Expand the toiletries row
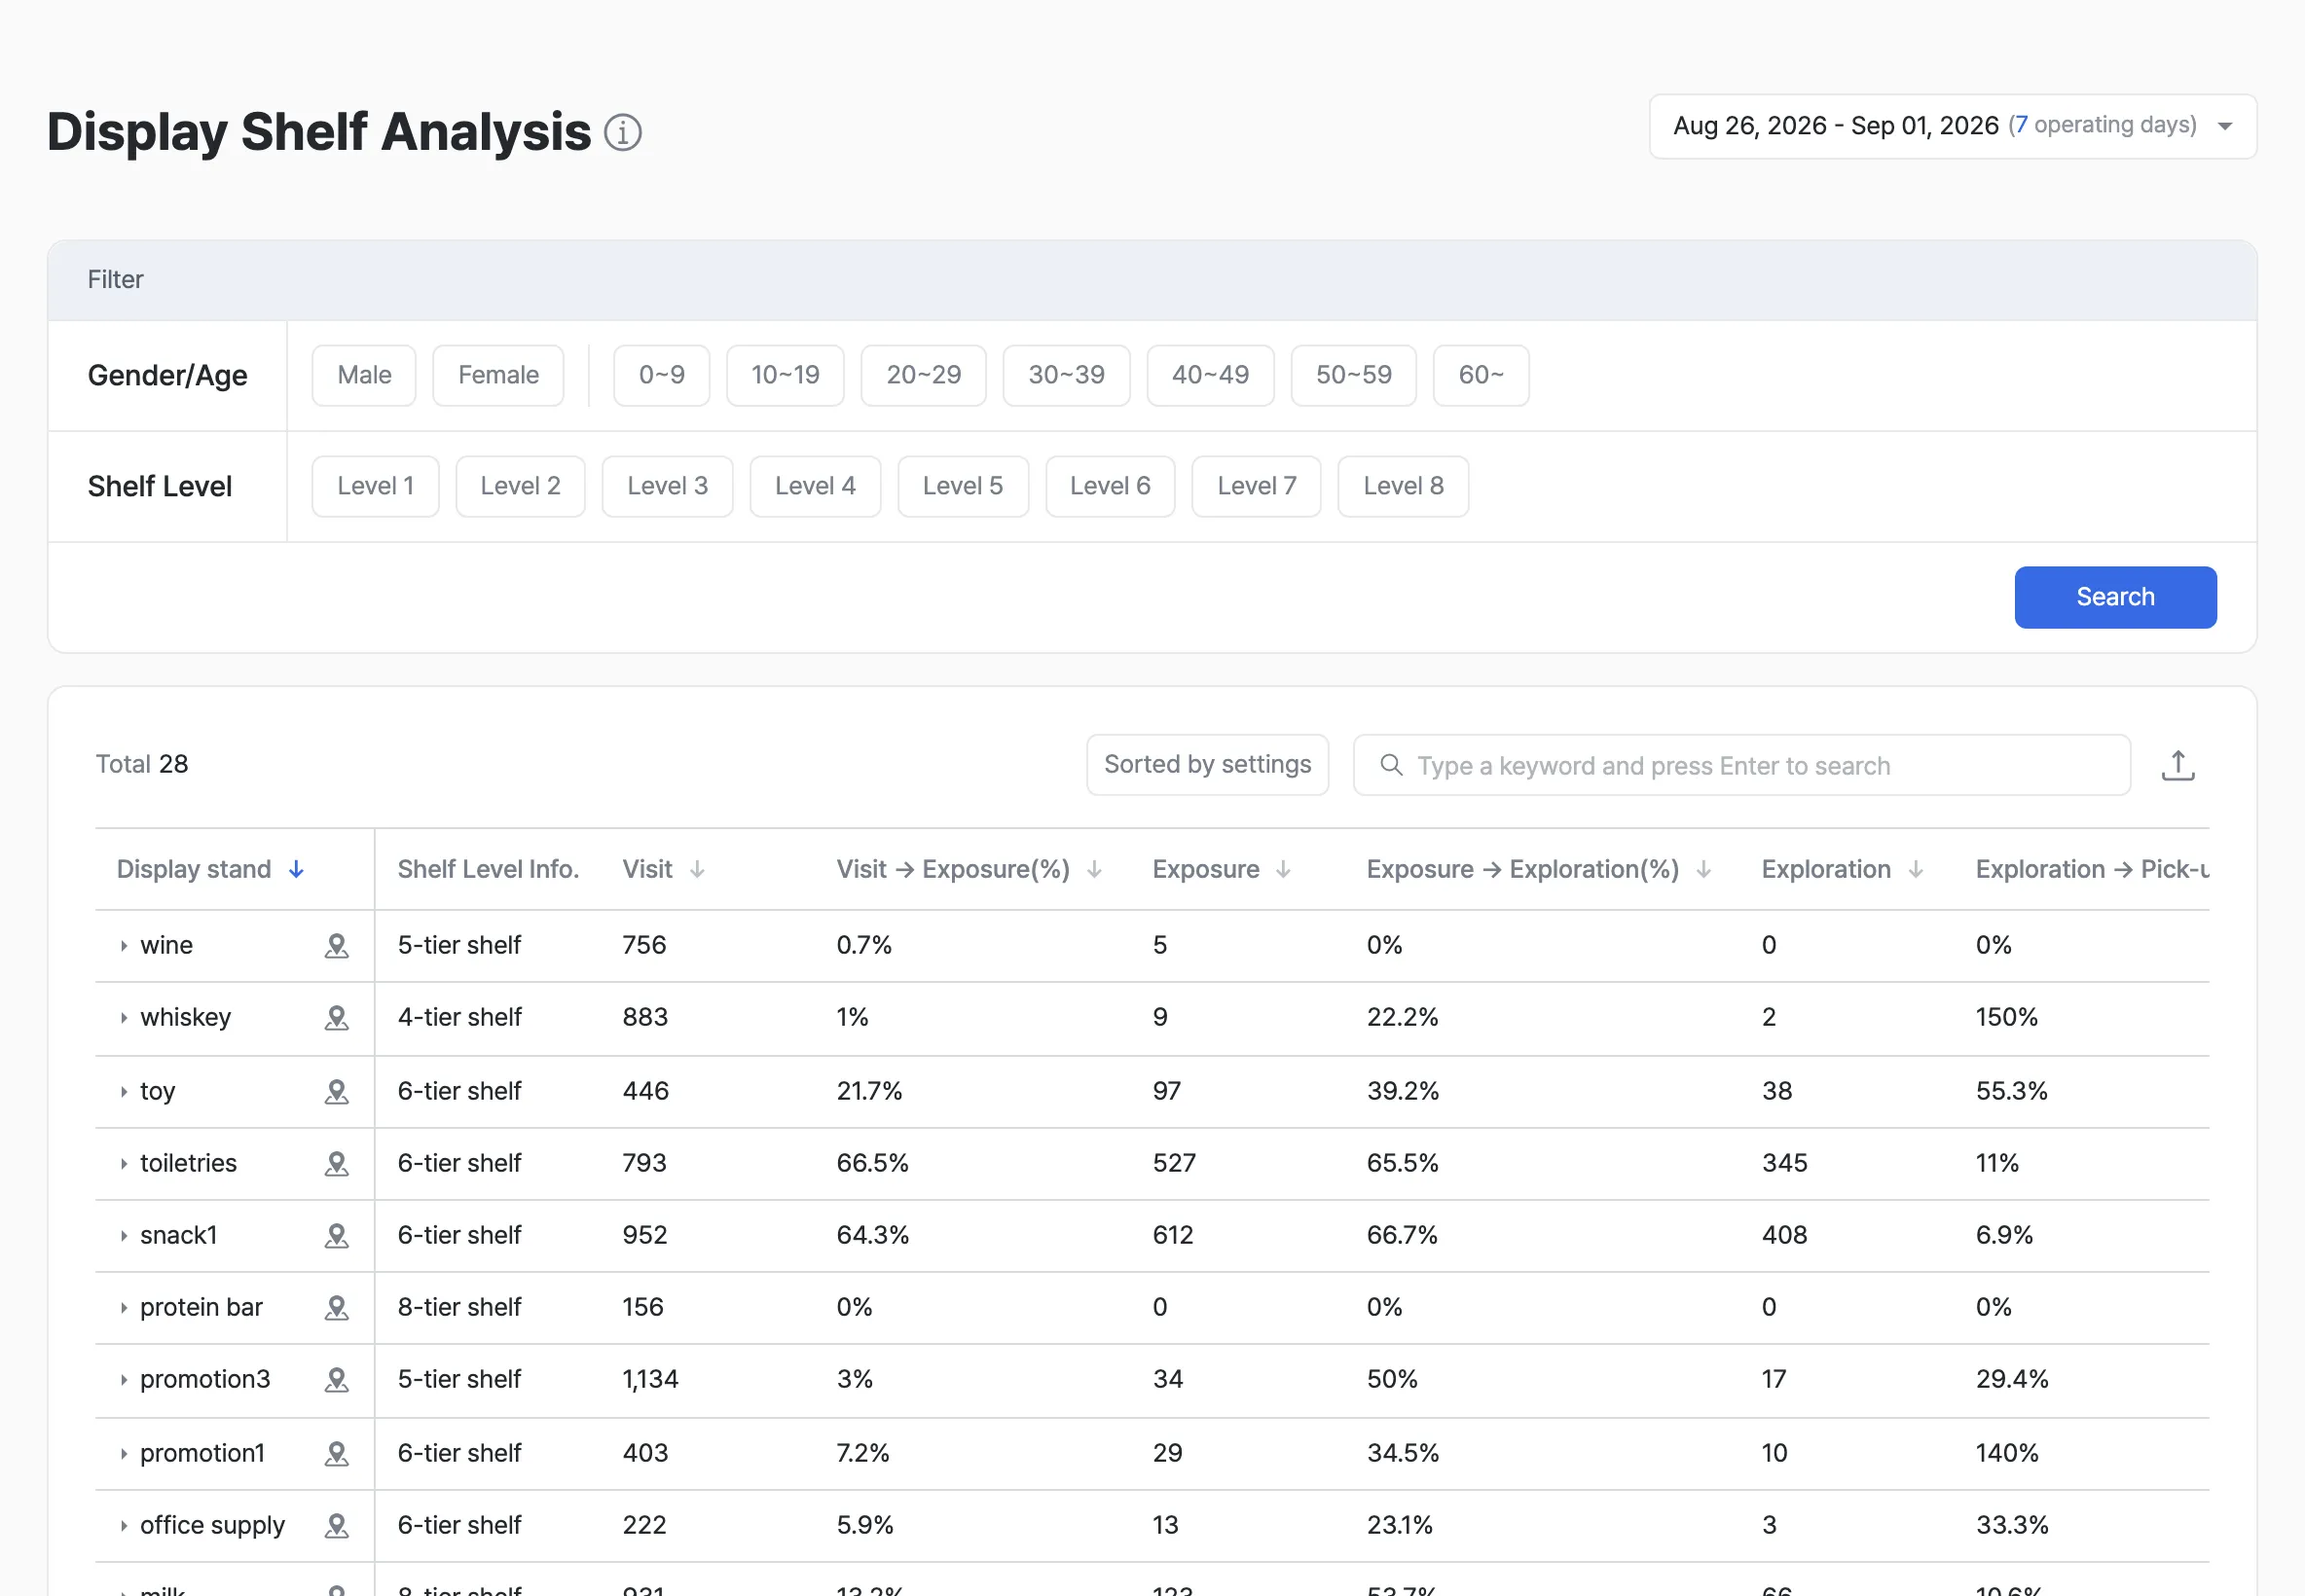The width and height of the screenshot is (2305, 1596). pyautogui.click(x=123, y=1164)
